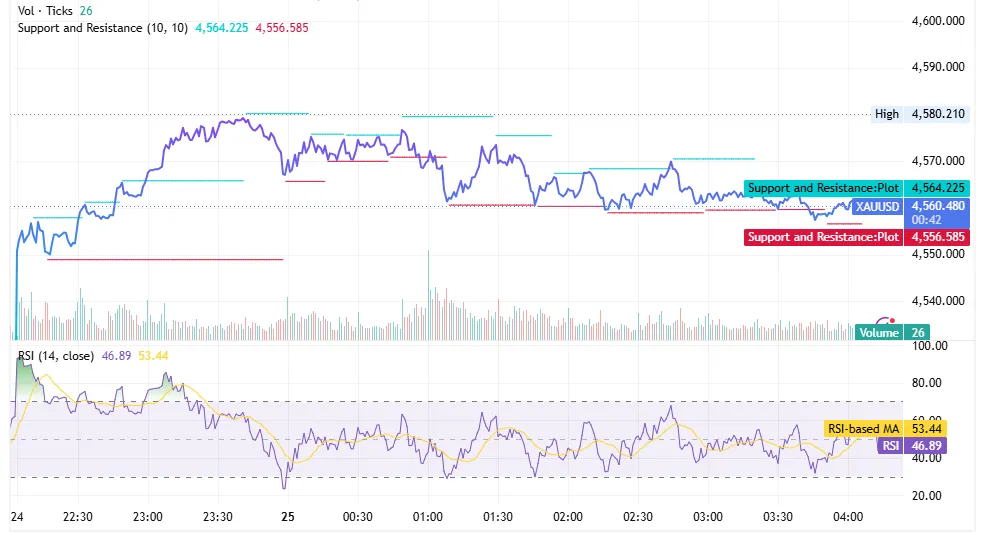Click the 80.00 level on the RSI scale
Viewport: 985px width, 533px height.
point(927,383)
